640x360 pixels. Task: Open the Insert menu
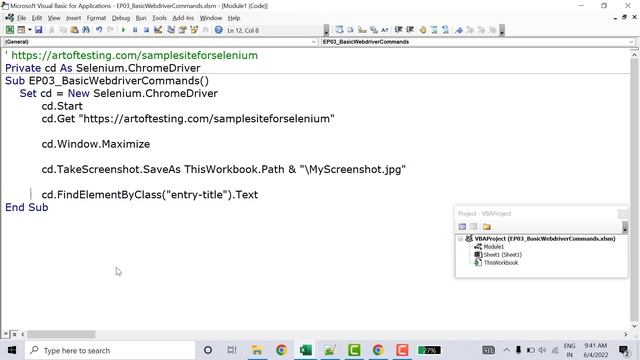pyautogui.click(x=73, y=18)
